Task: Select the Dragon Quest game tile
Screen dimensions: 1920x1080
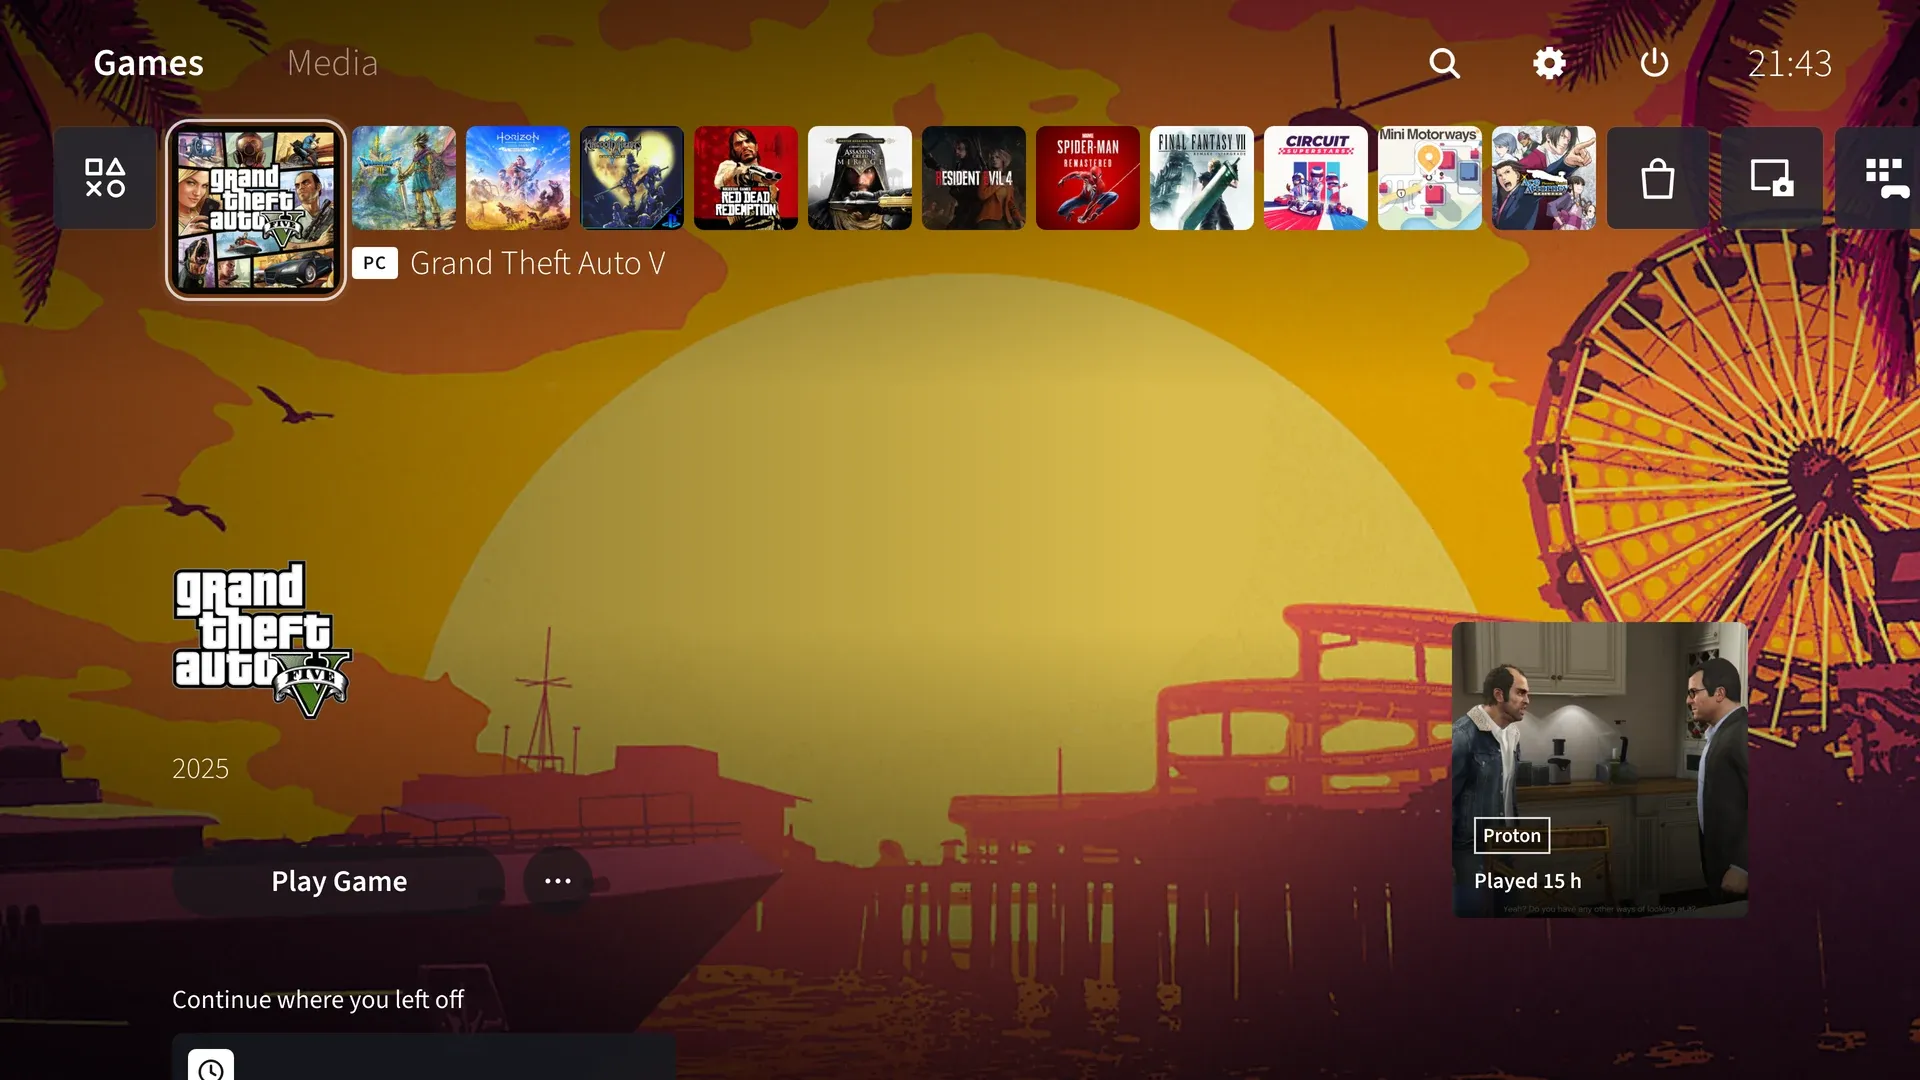Action: click(x=404, y=178)
